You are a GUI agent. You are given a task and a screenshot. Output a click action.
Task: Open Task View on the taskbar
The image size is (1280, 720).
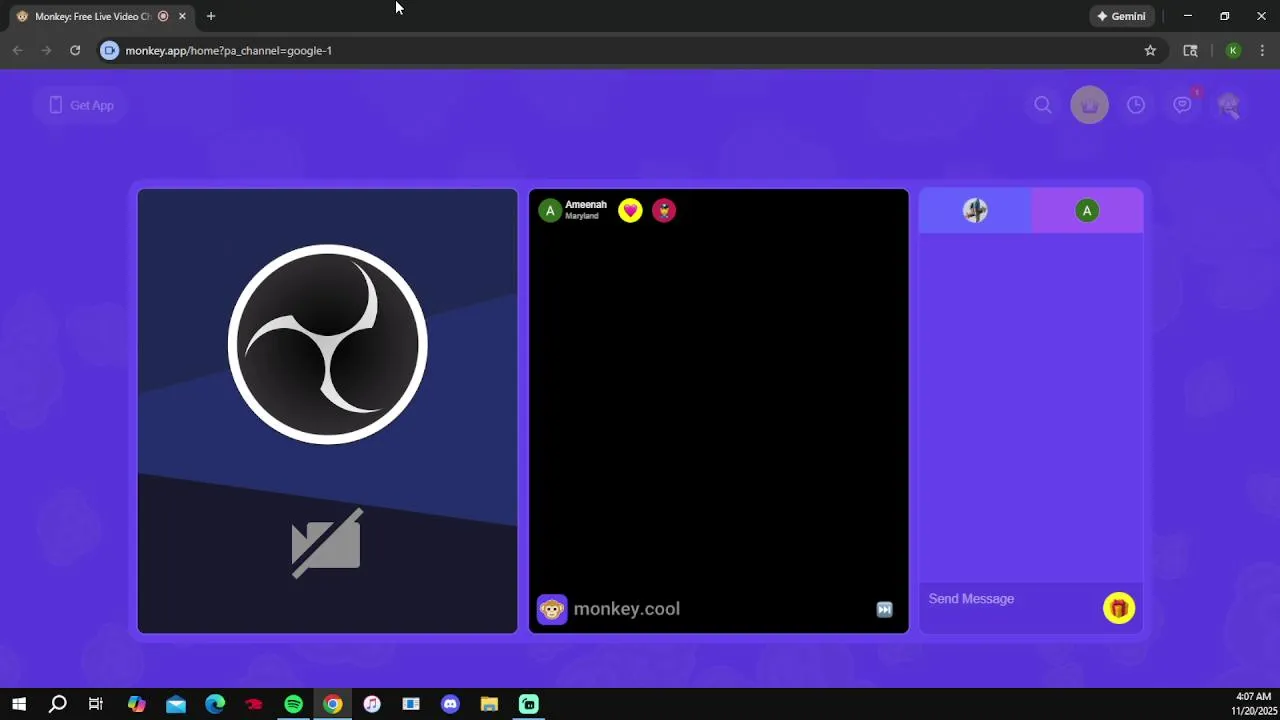(96, 704)
